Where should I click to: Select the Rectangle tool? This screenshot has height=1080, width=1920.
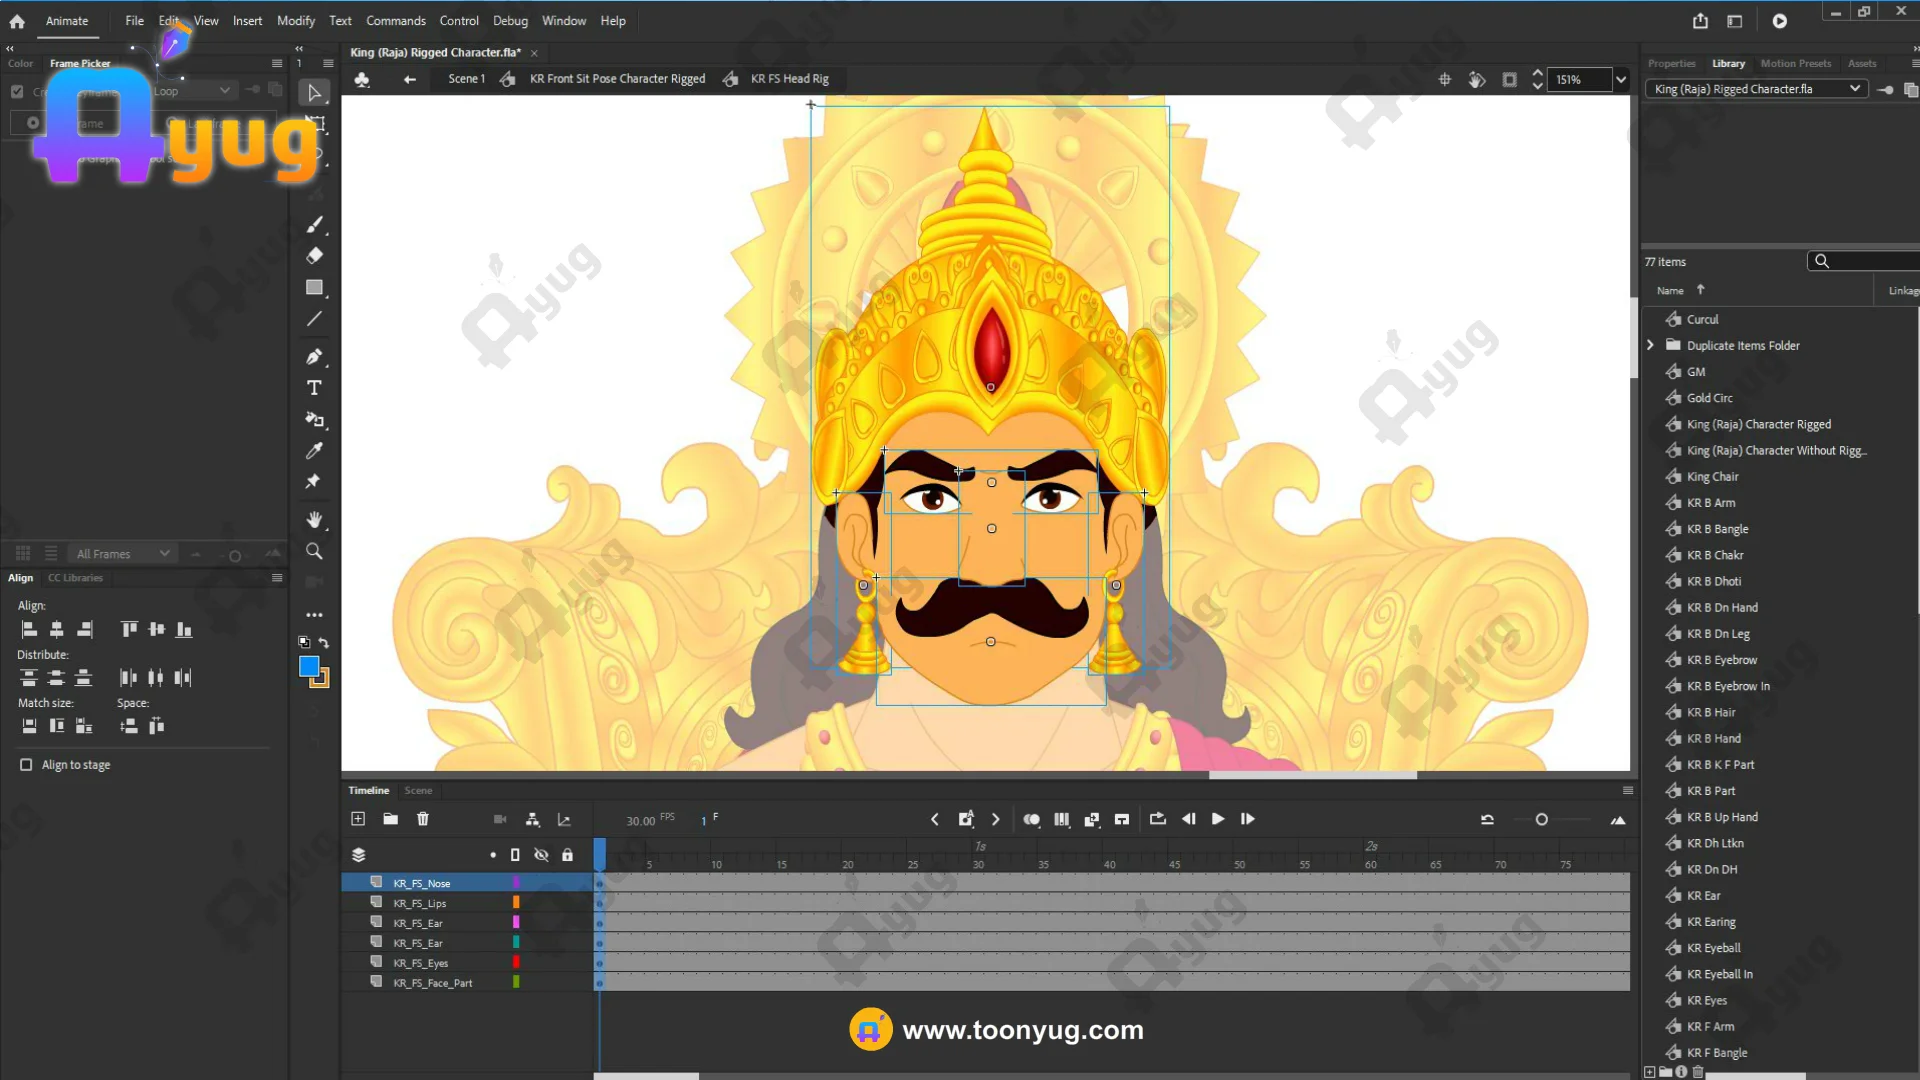(x=314, y=287)
